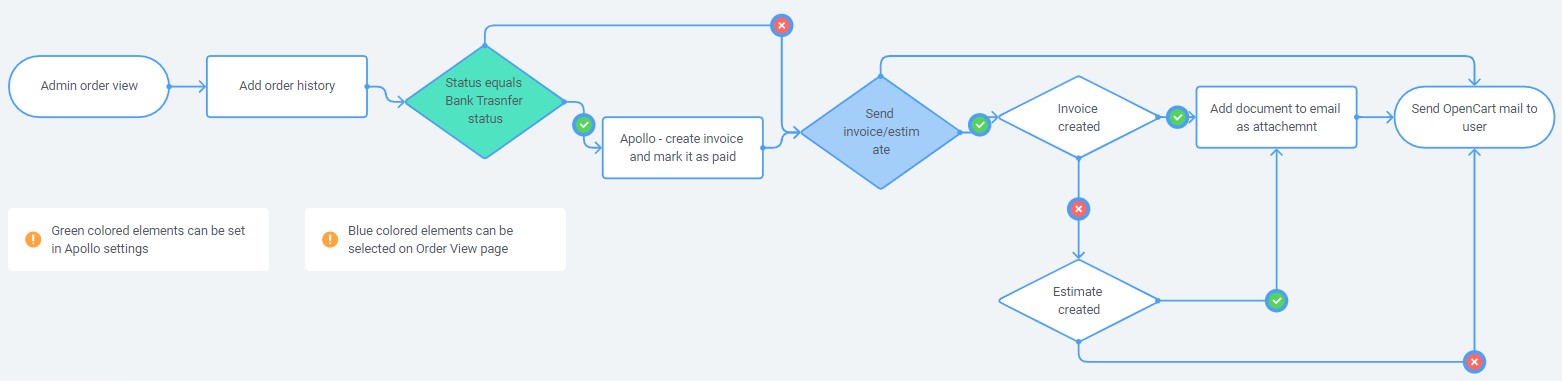Click orange warning icon in blue note
The image size is (1562, 381).
[330, 239]
